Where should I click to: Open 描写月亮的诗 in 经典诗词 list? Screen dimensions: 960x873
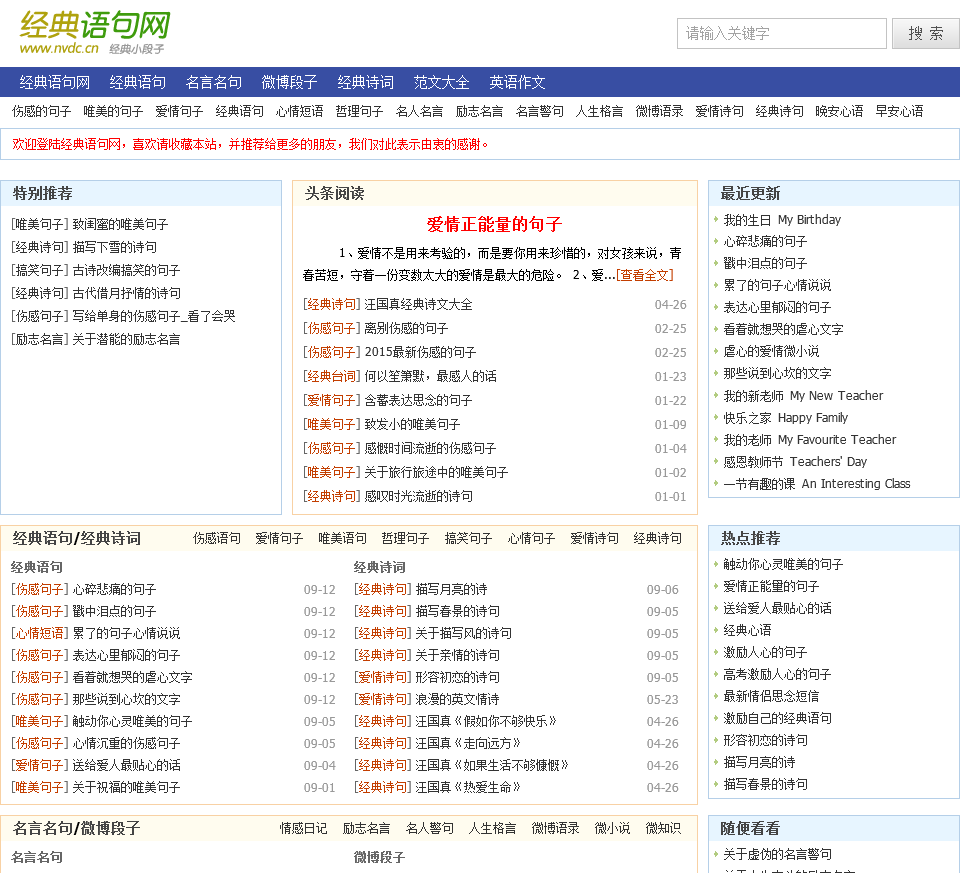pos(452,590)
